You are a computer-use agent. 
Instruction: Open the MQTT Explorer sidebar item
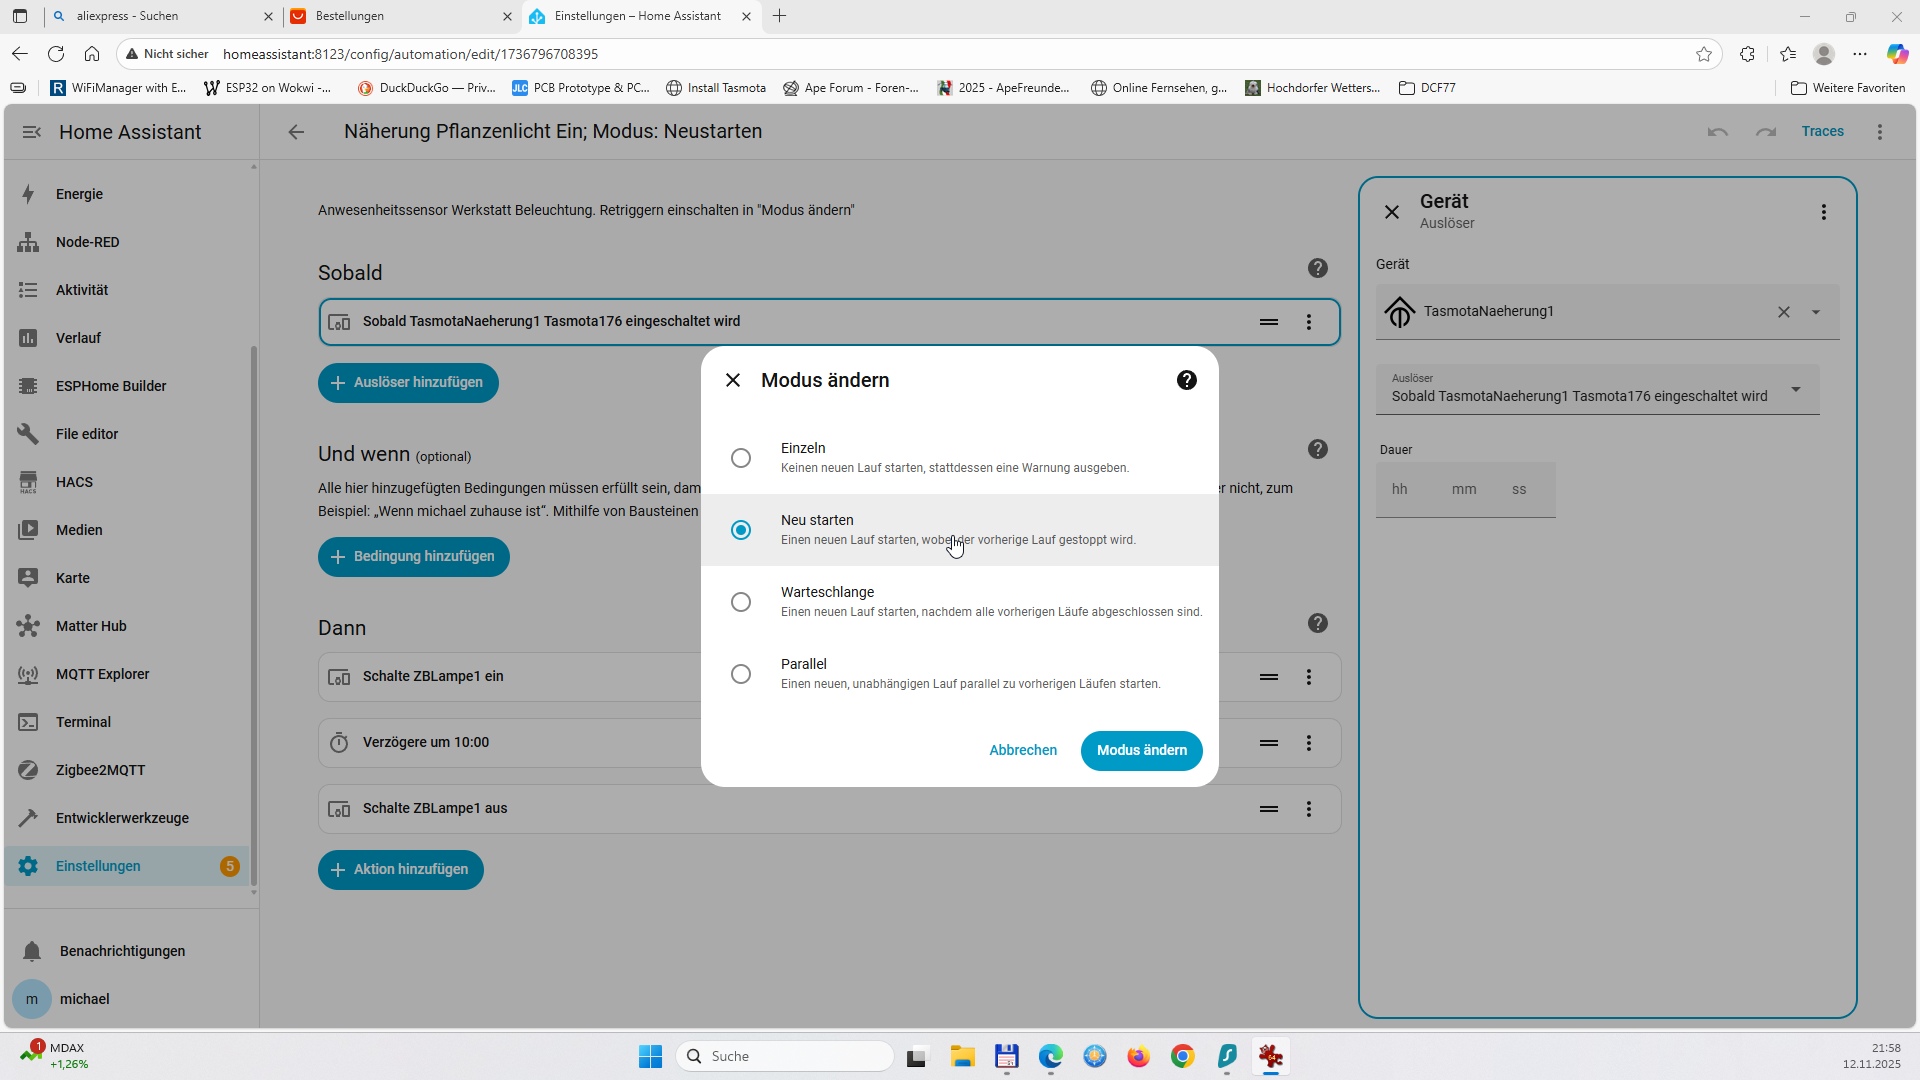[102, 674]
